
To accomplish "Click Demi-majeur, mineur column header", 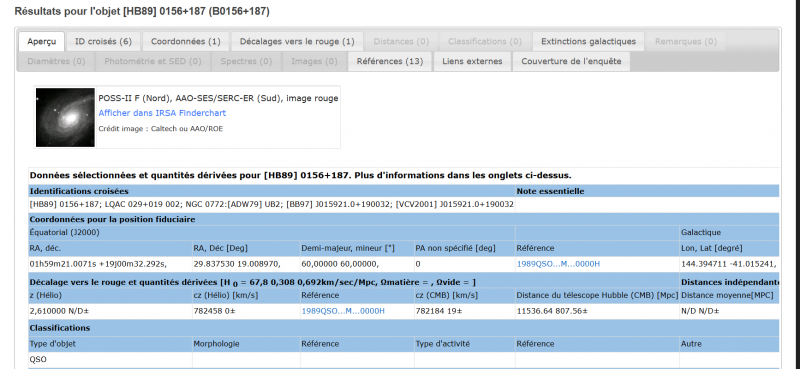I will (x=348, y=248).
